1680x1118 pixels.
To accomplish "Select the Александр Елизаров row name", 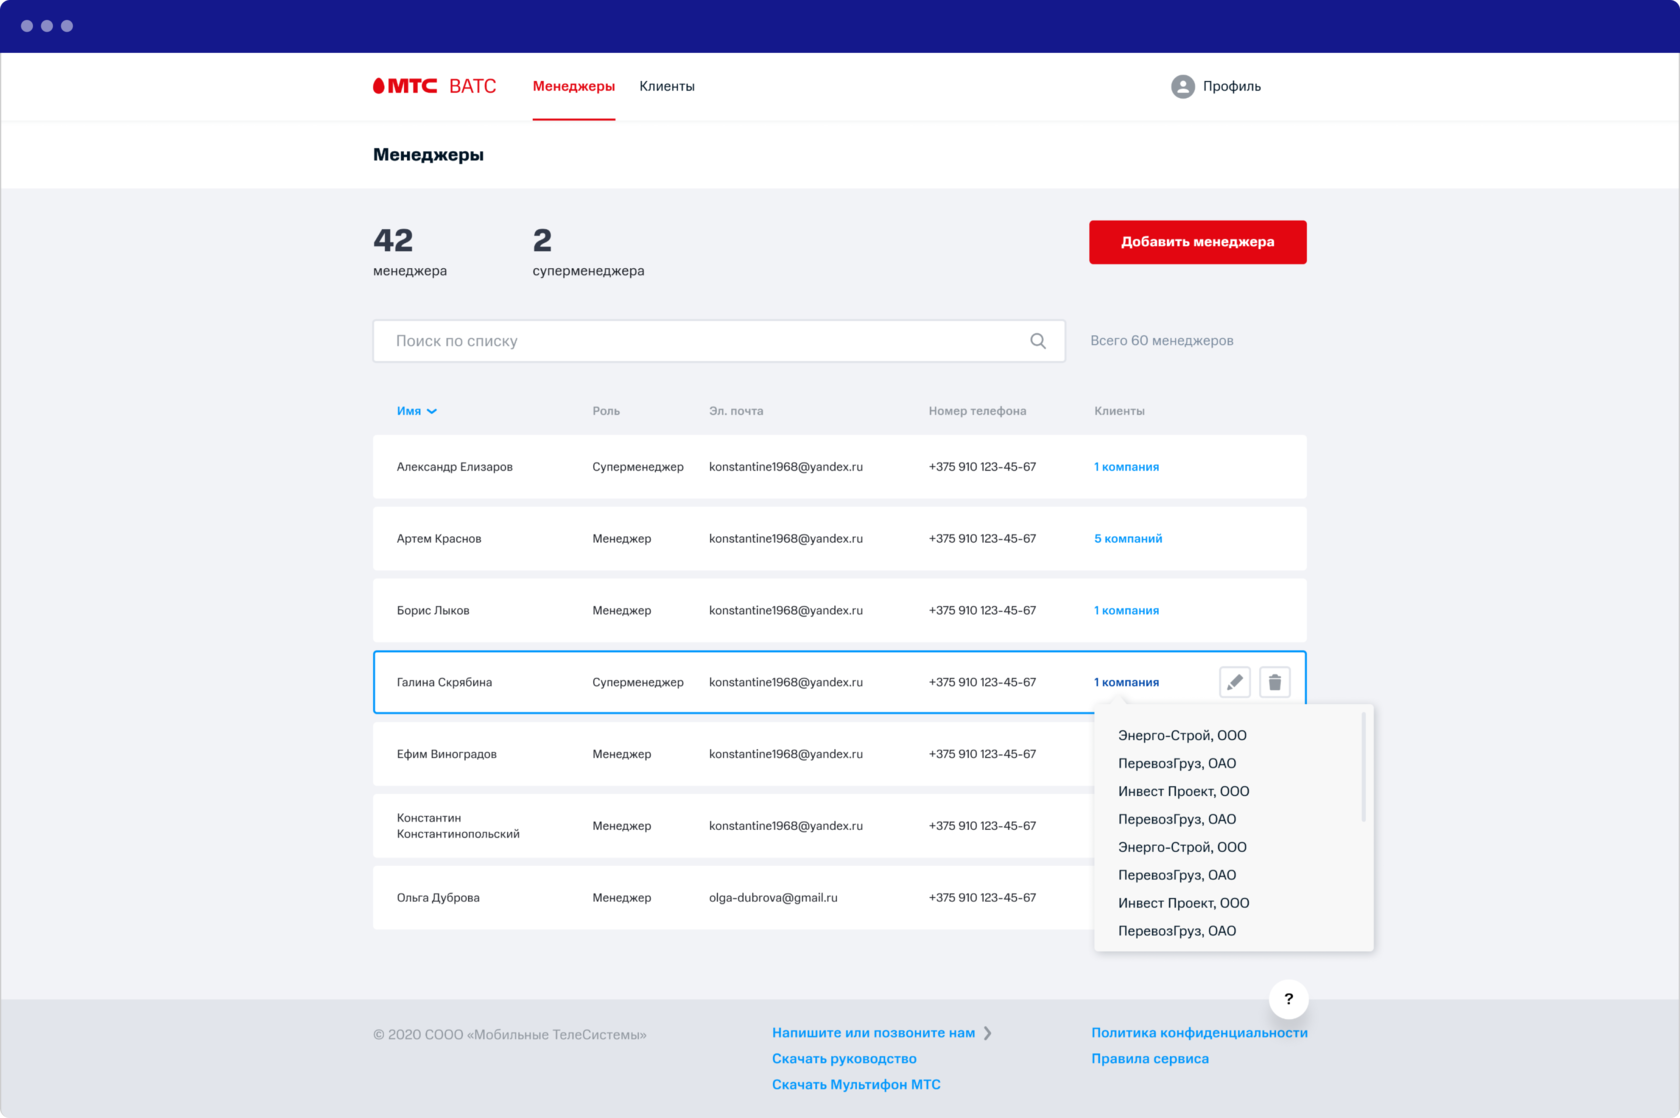I will (454, 467).
